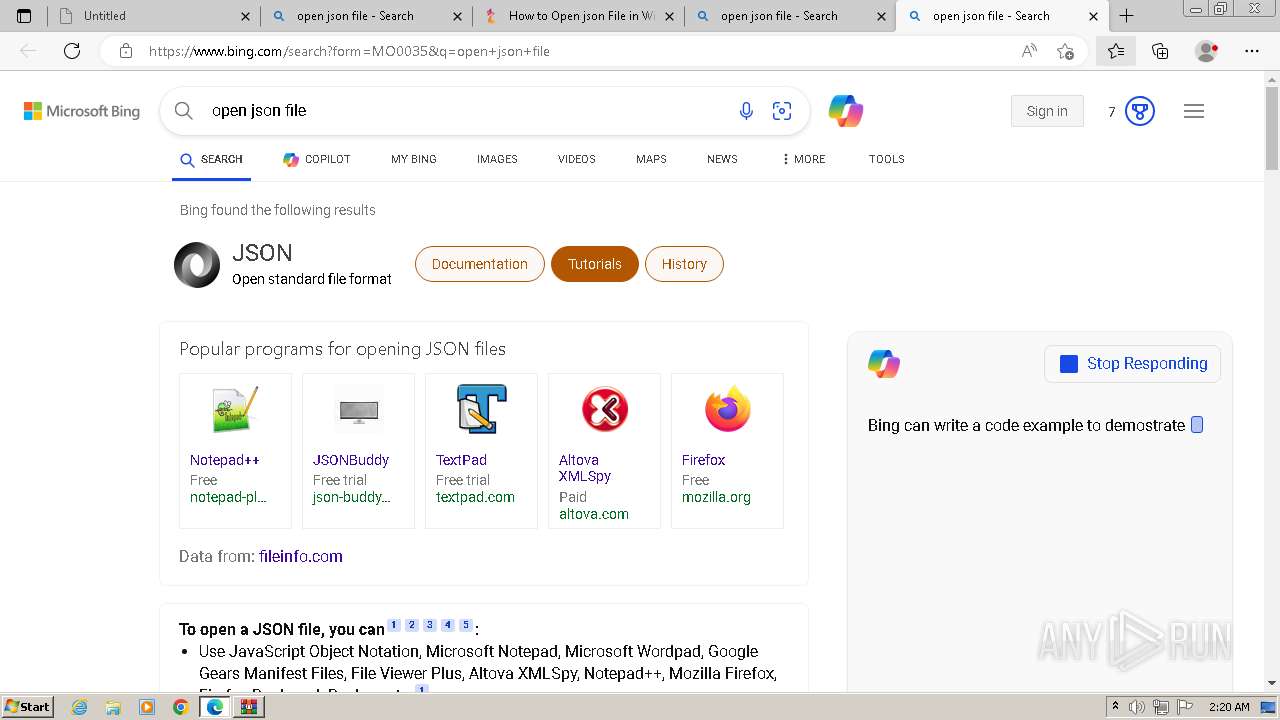Open Bing hamburger menu

1194,111
